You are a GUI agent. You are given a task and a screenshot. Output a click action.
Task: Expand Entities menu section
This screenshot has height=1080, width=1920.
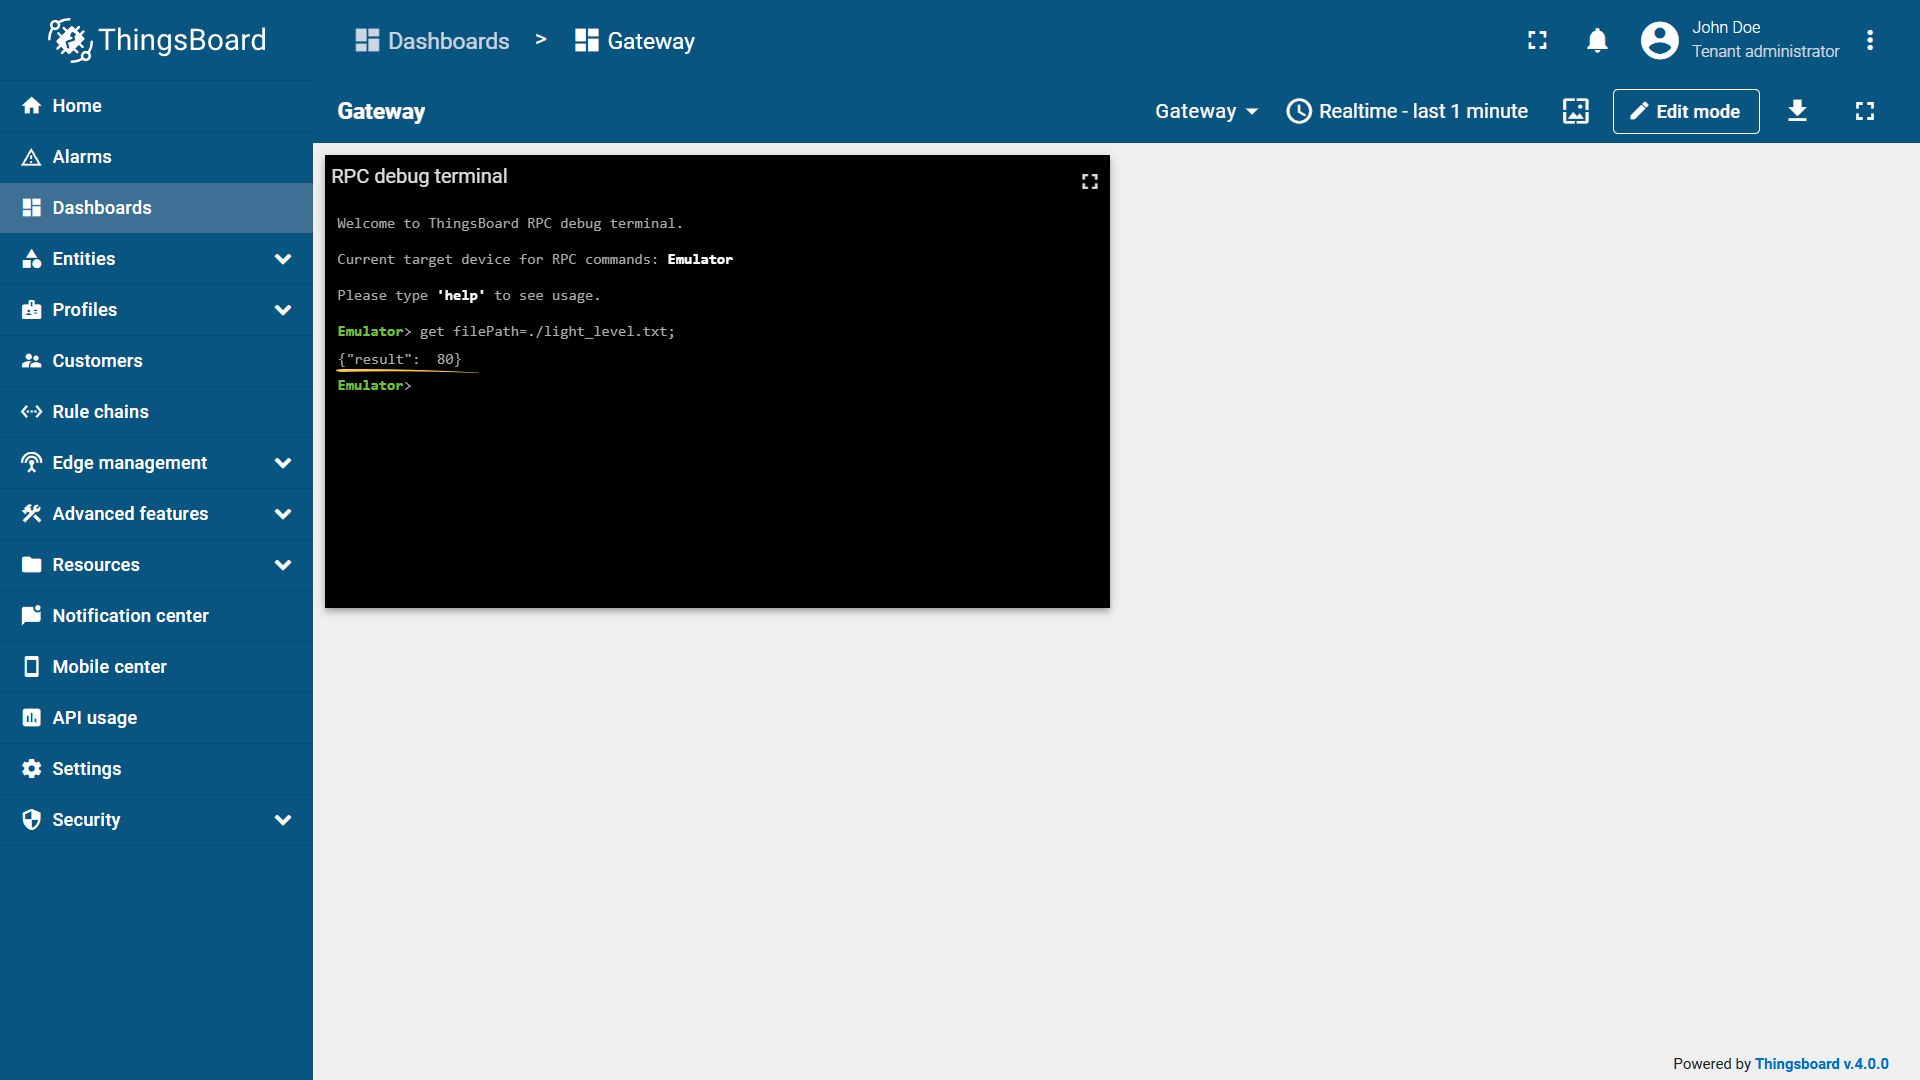click(283, 259)
